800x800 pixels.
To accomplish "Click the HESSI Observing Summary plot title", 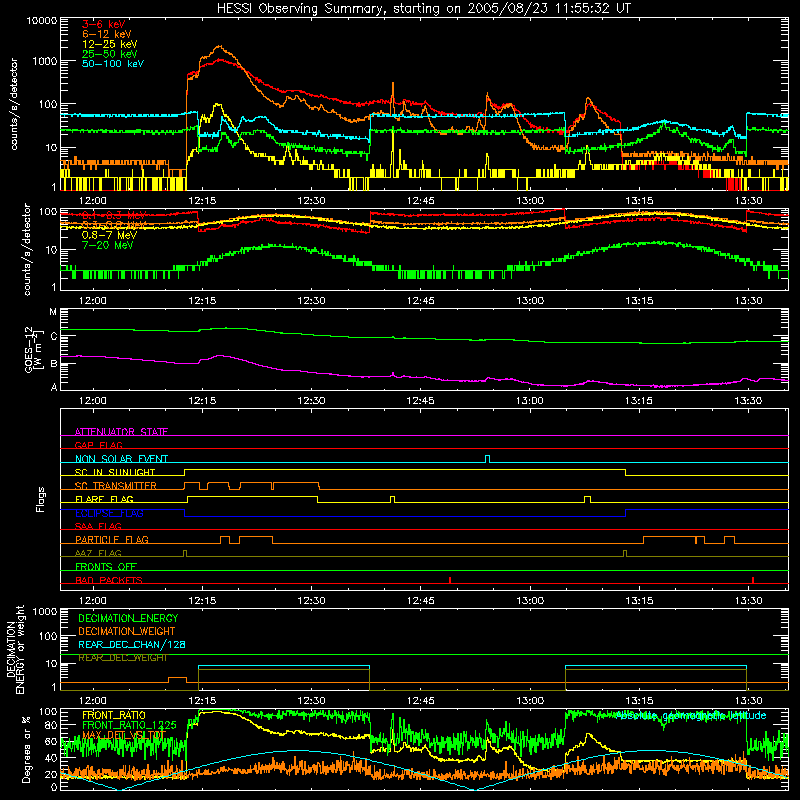I will [x=424, y=9].
